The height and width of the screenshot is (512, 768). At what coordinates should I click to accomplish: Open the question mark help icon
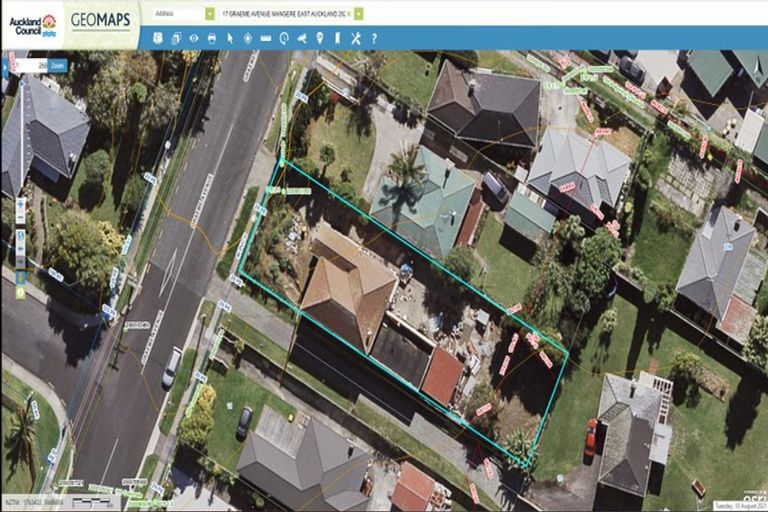coord(374,38)
